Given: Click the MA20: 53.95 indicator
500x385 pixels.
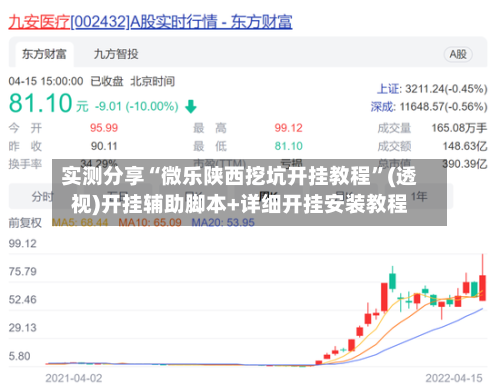Looking at the screenshot, I should click(x=223, y=222).
